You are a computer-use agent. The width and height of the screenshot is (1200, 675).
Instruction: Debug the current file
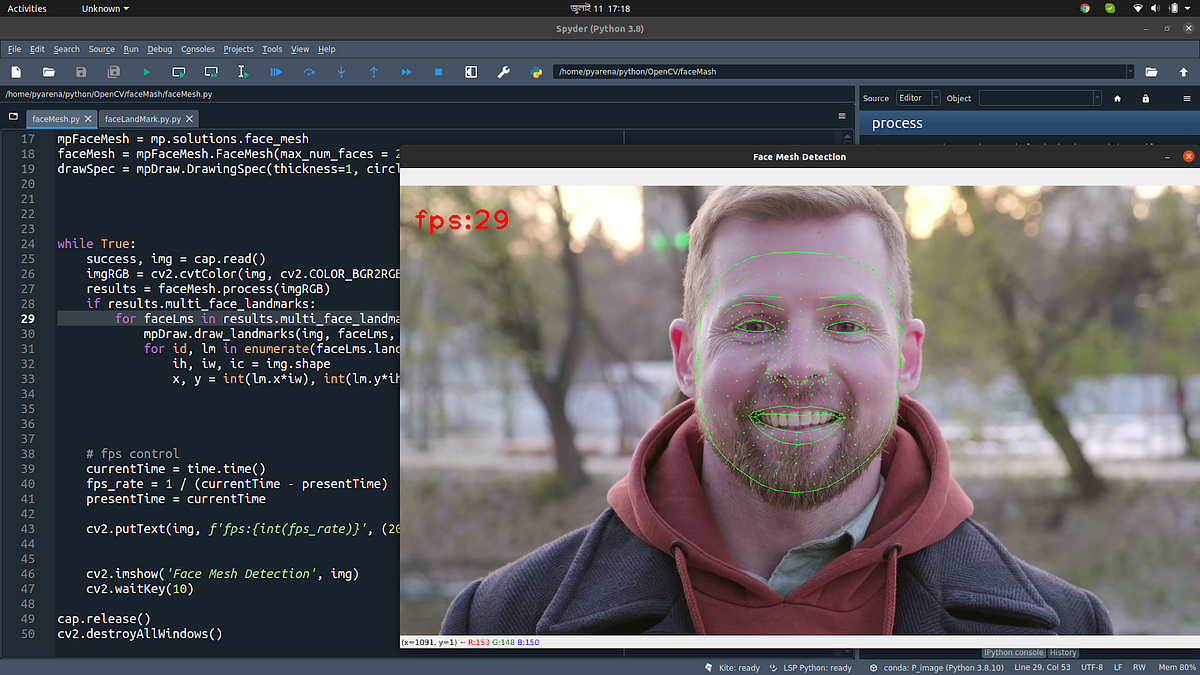click(277, 72)
